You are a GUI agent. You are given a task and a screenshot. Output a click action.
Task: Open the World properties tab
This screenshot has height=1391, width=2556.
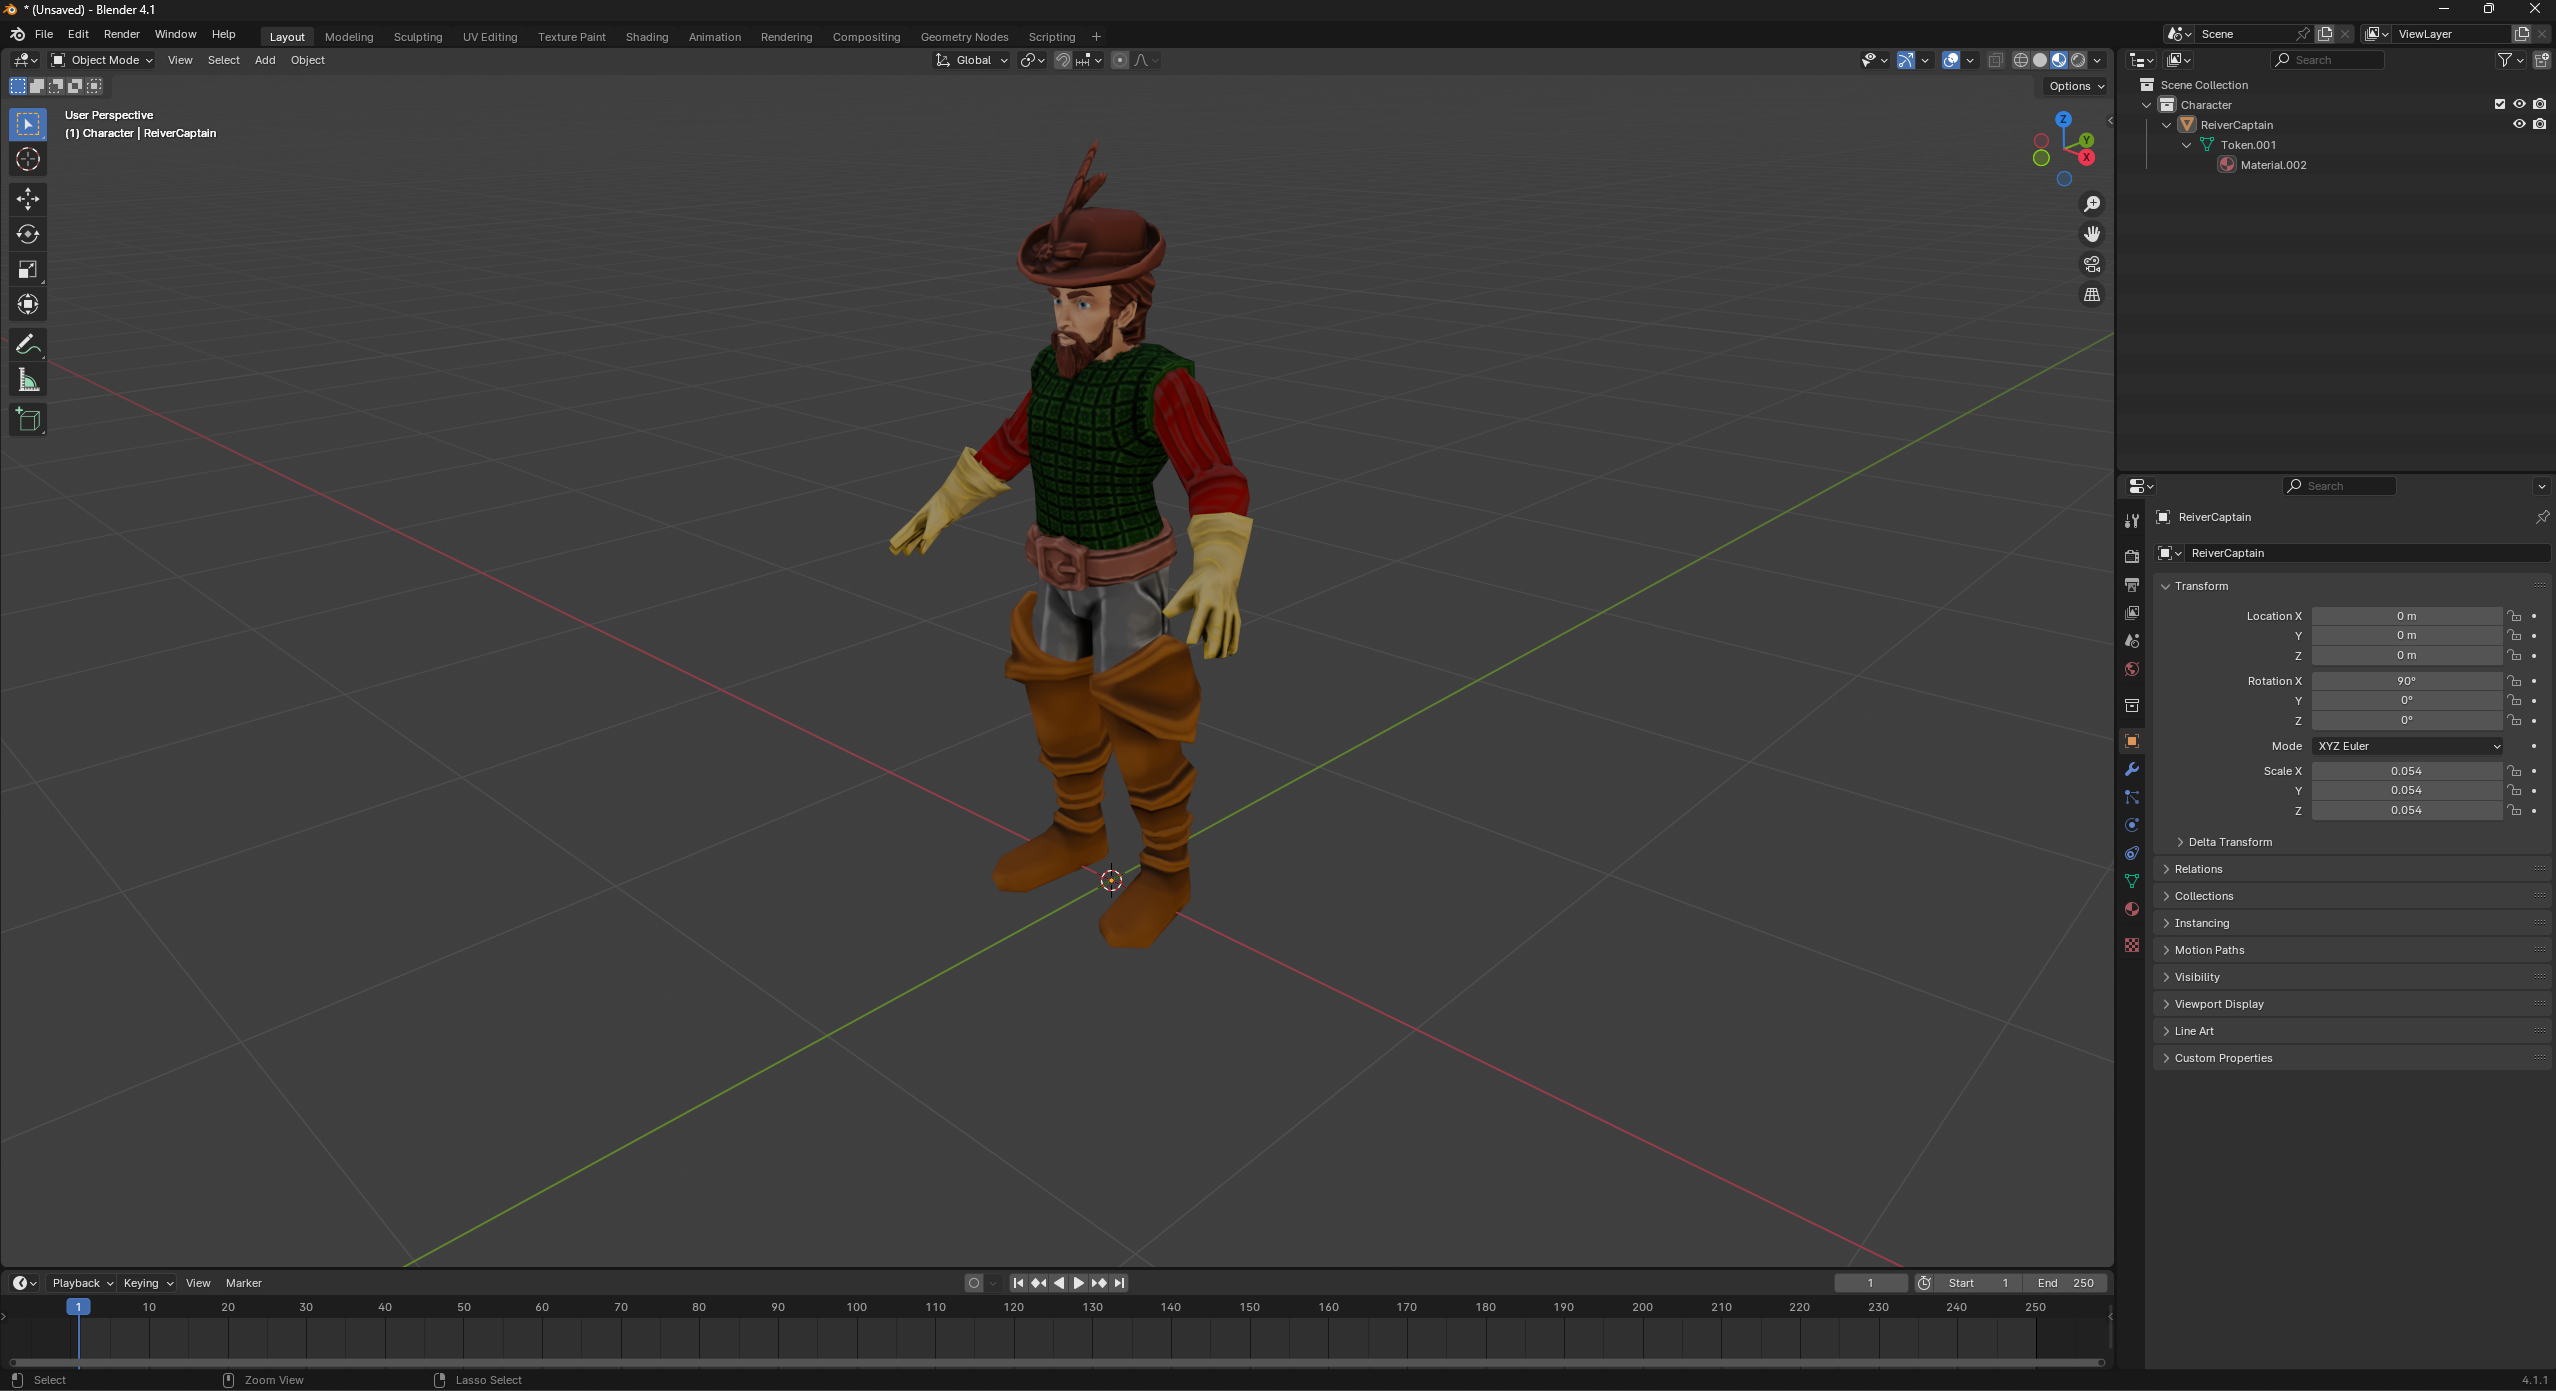pos(2132,668)
